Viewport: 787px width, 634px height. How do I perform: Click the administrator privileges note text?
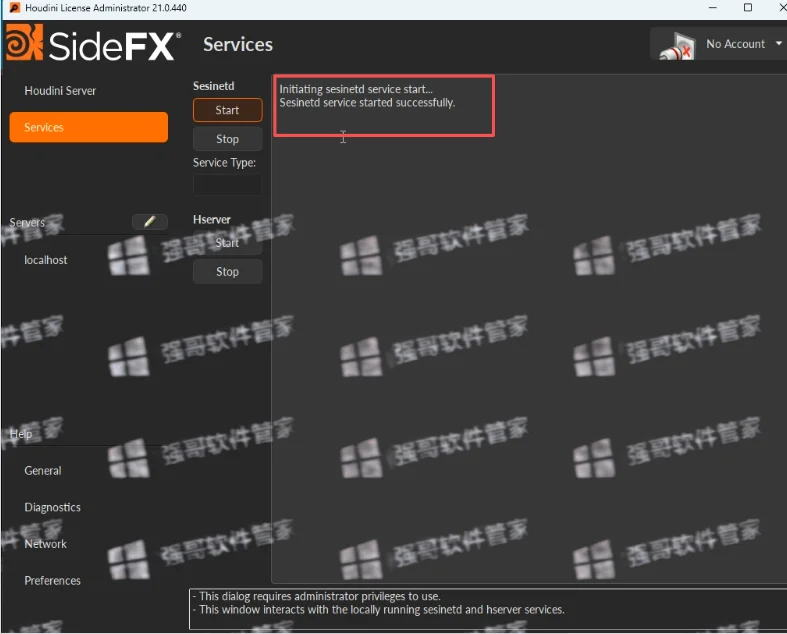[x=319, y=596]
